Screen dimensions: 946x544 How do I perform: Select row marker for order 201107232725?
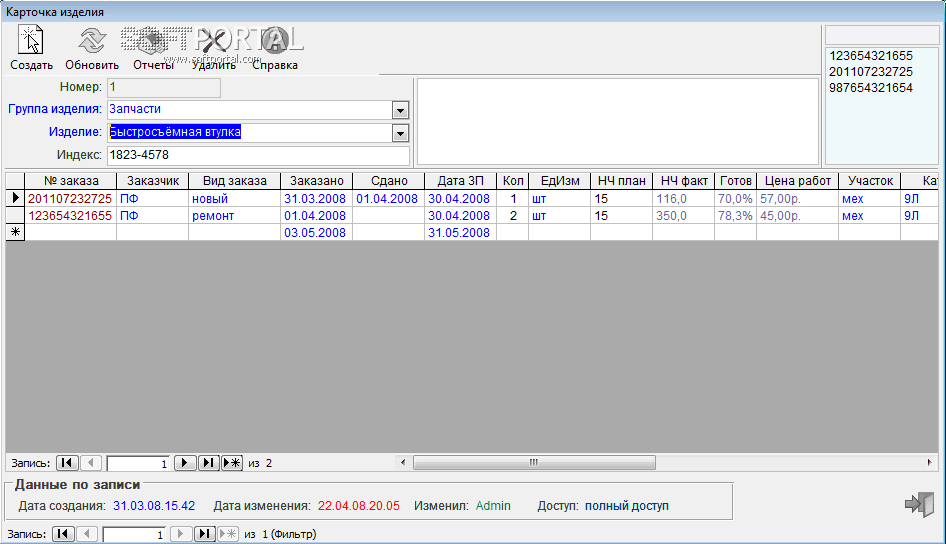point(15,198)
